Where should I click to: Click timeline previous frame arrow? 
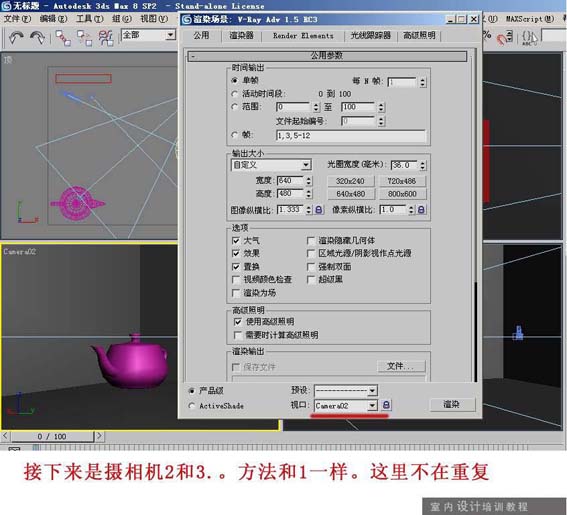tap(5, 436)
